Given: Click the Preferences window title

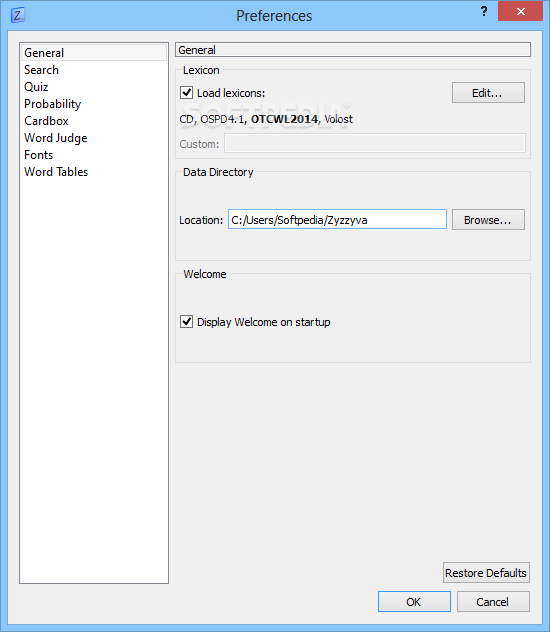Looking at the screenshot, I should [x=274, y=16].
